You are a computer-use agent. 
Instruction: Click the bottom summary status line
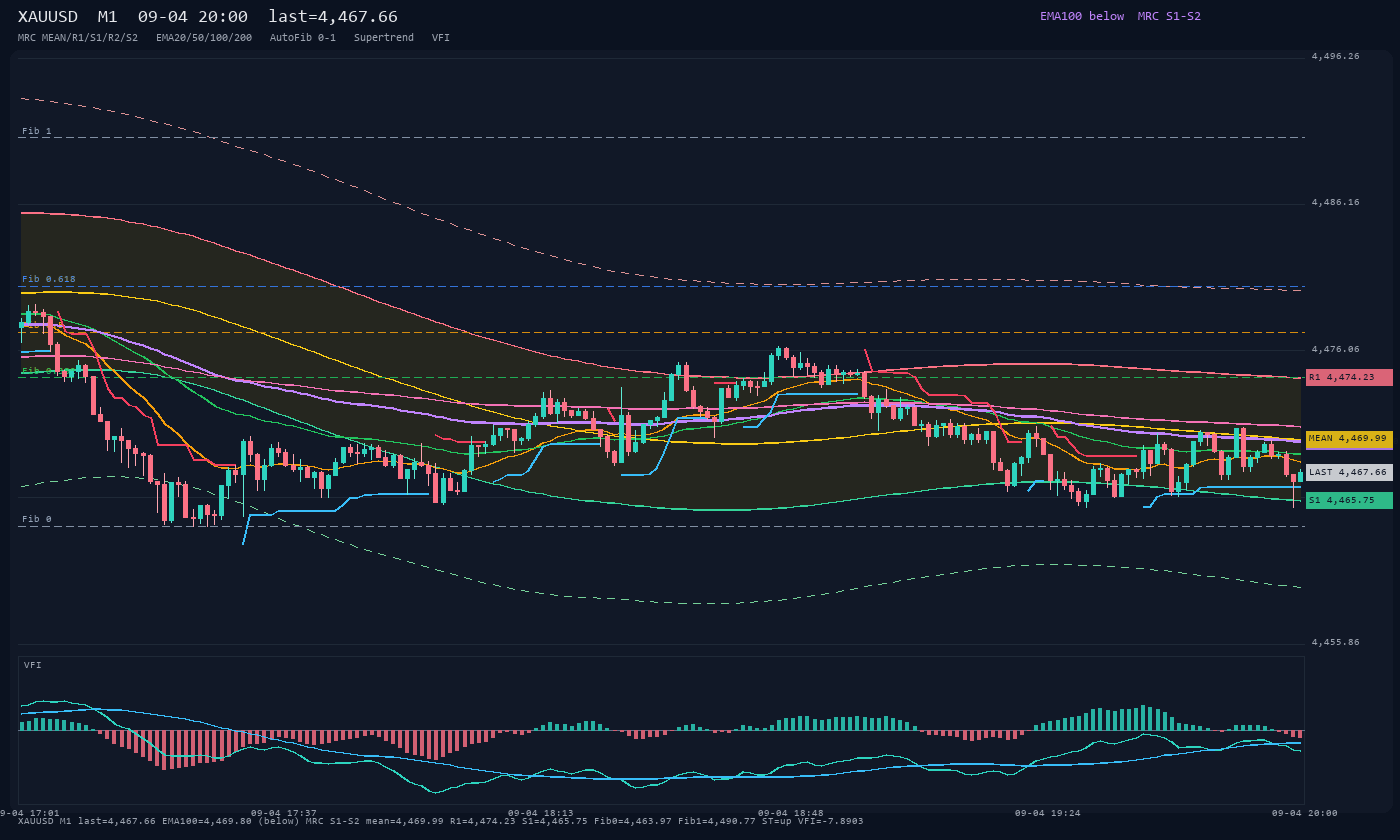[440, 821]
